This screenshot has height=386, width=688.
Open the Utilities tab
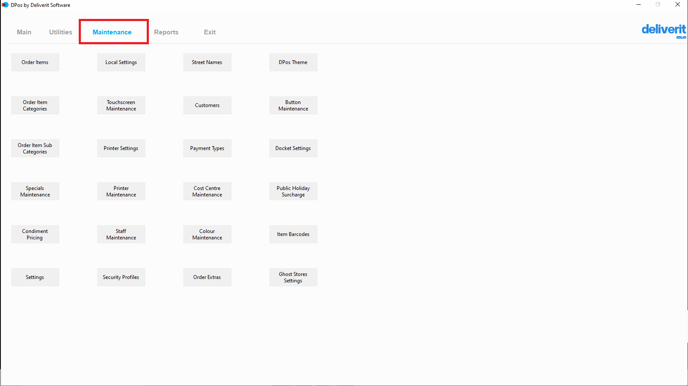click(x=61, y=32)
